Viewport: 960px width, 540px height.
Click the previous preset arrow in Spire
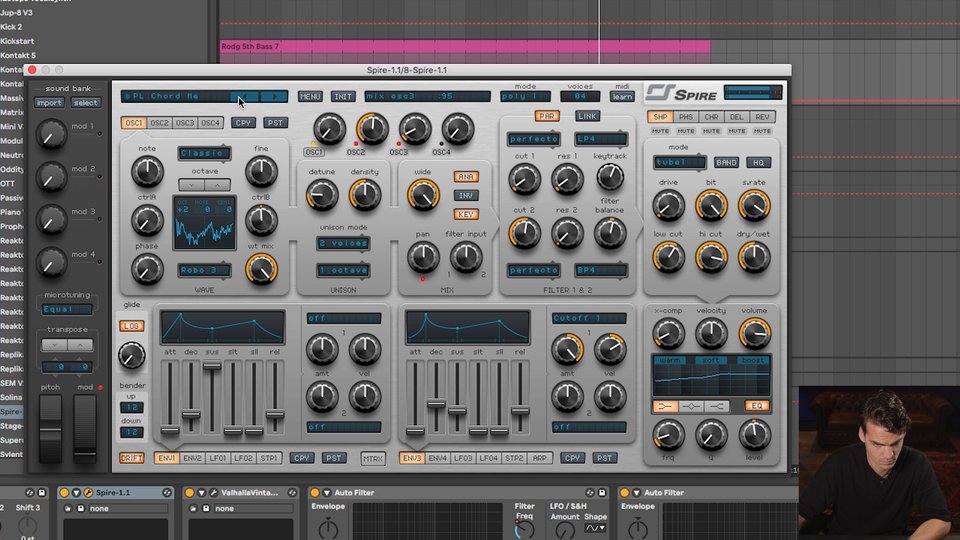tap(244, 96)
